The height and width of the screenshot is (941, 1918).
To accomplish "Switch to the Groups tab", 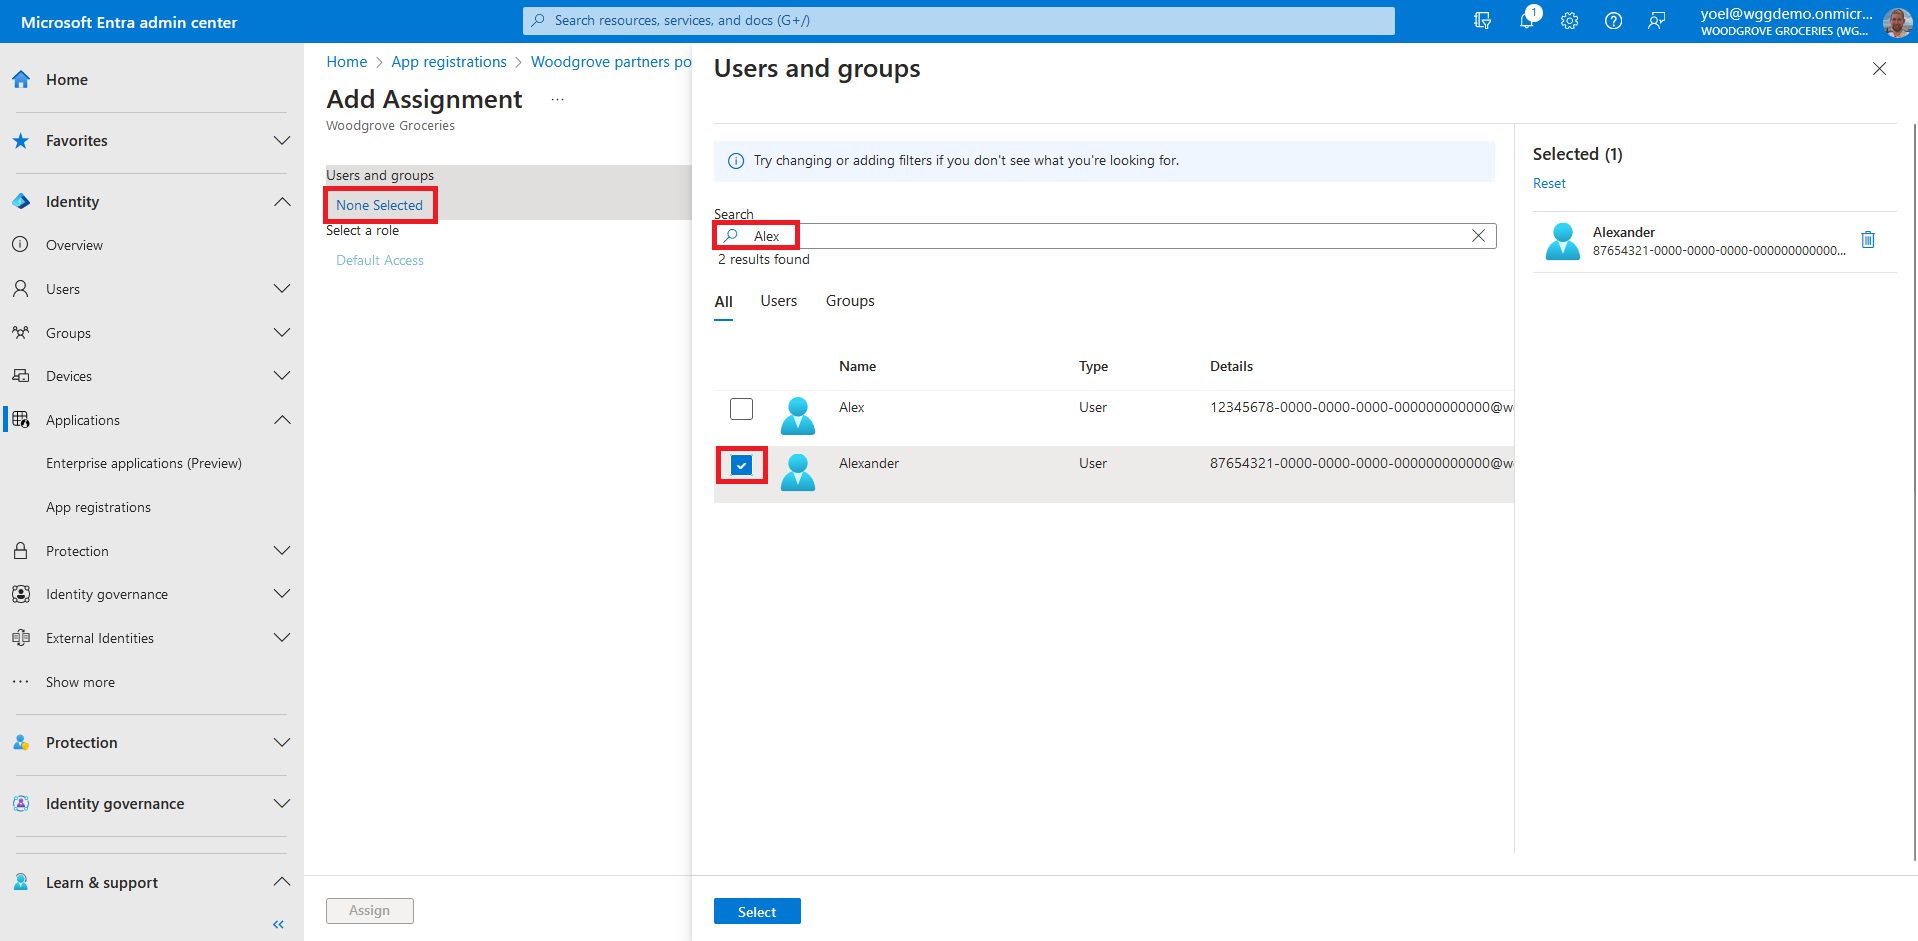I will click(849, 301).
